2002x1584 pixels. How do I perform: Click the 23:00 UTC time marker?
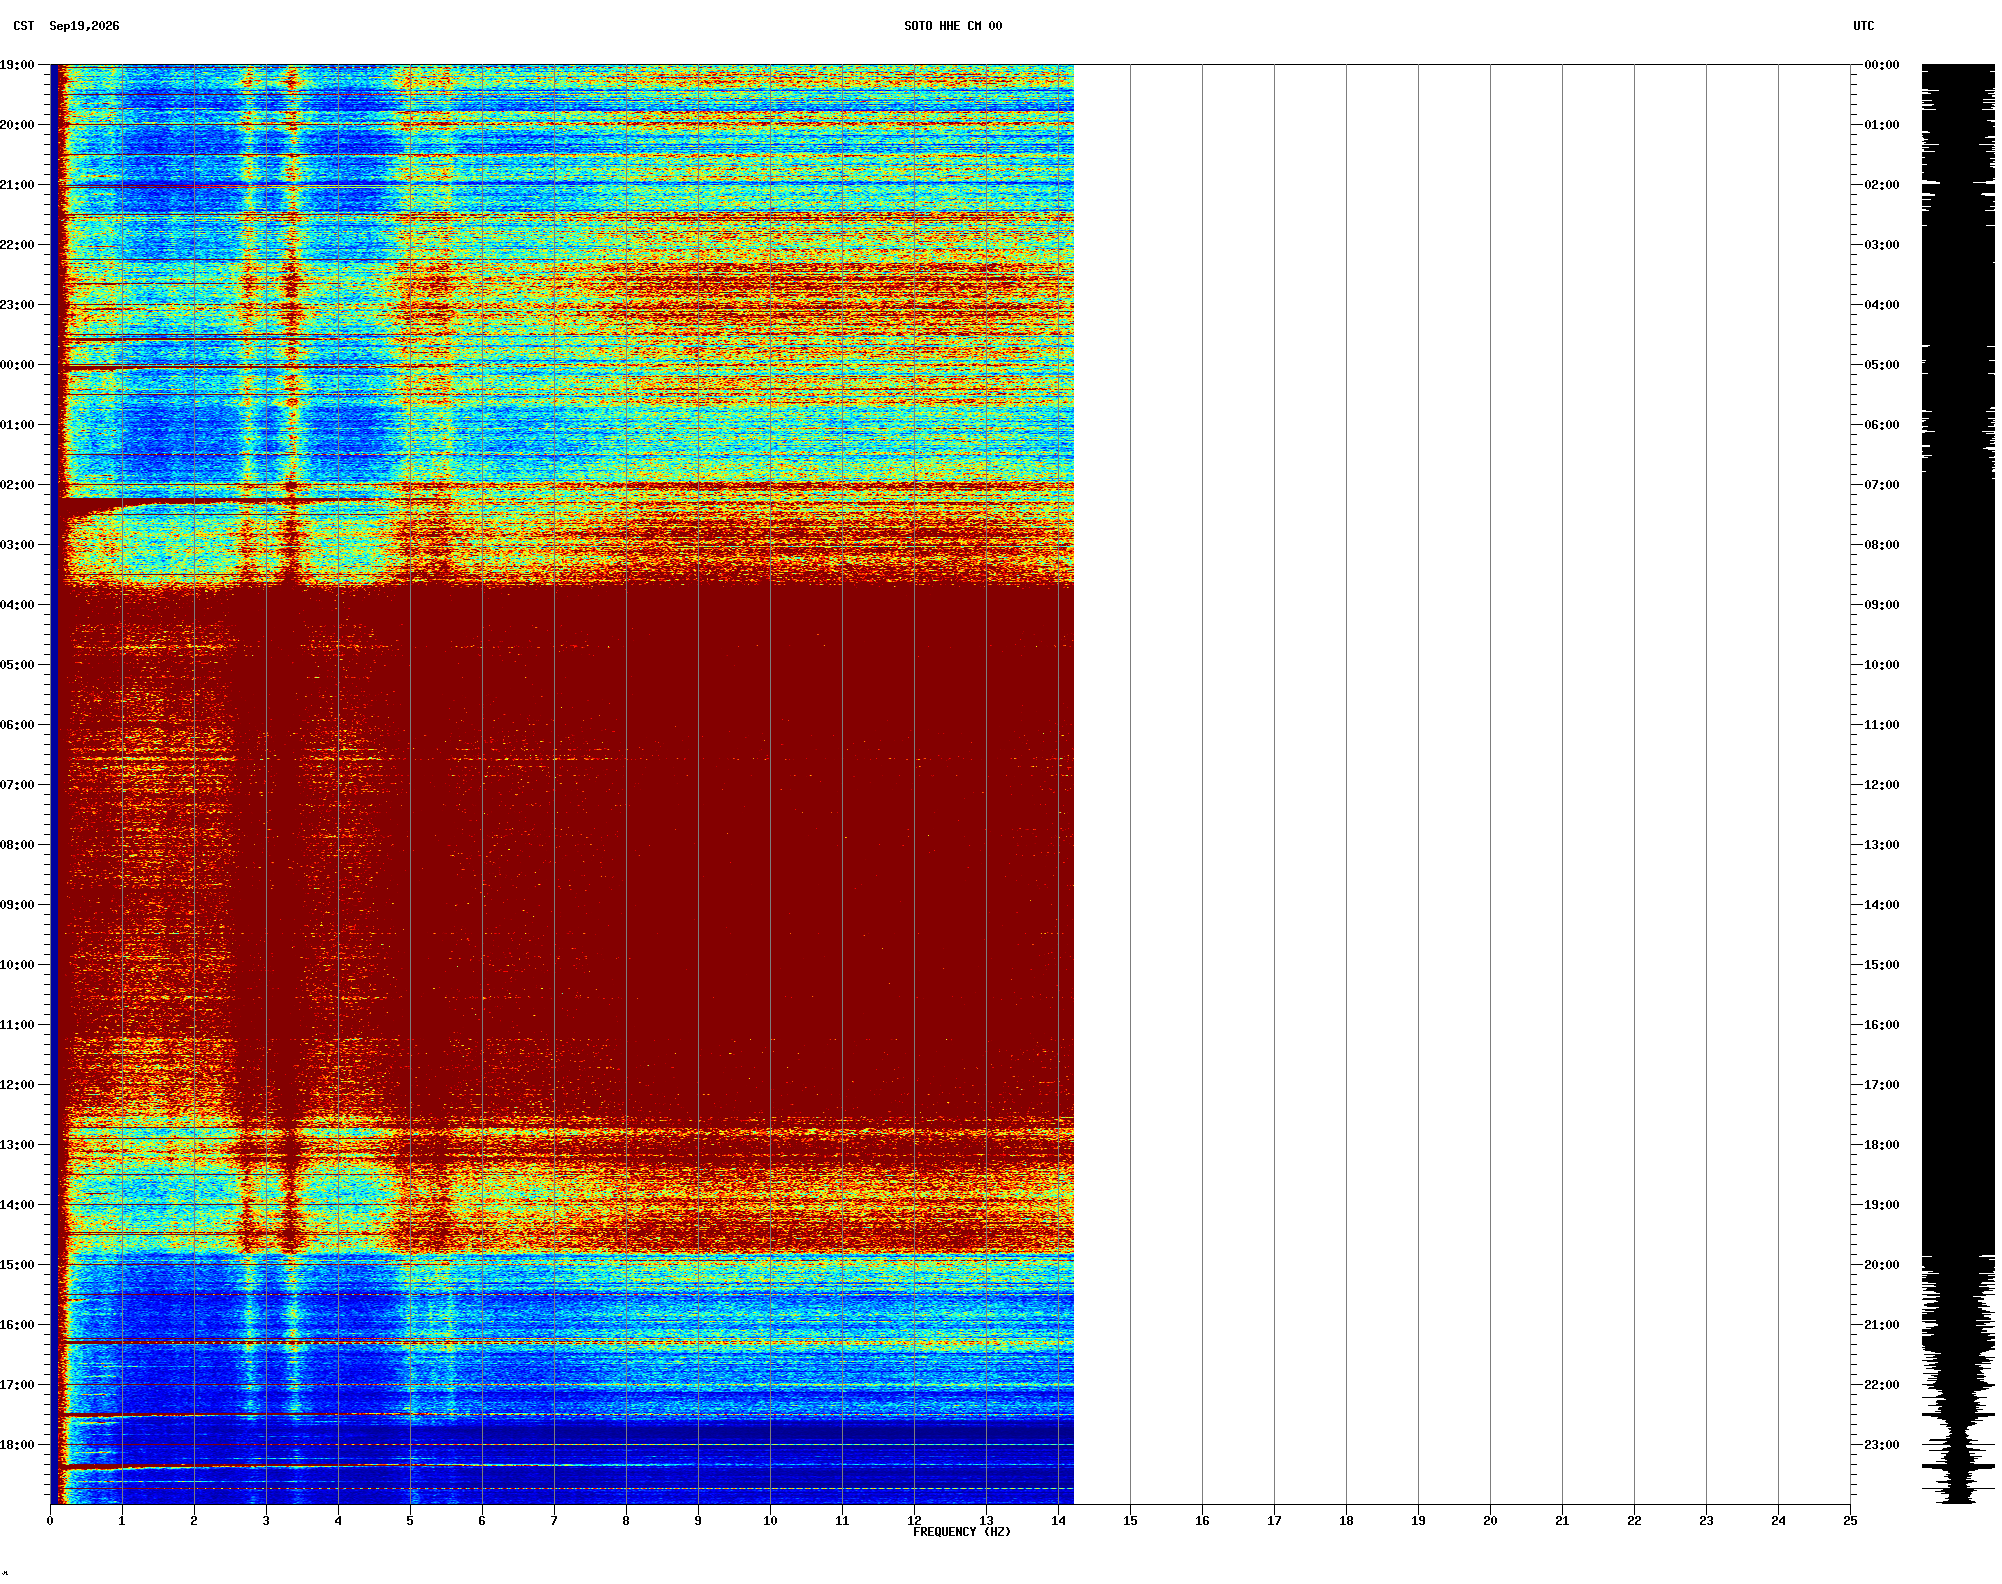tap(1882, 1445)
